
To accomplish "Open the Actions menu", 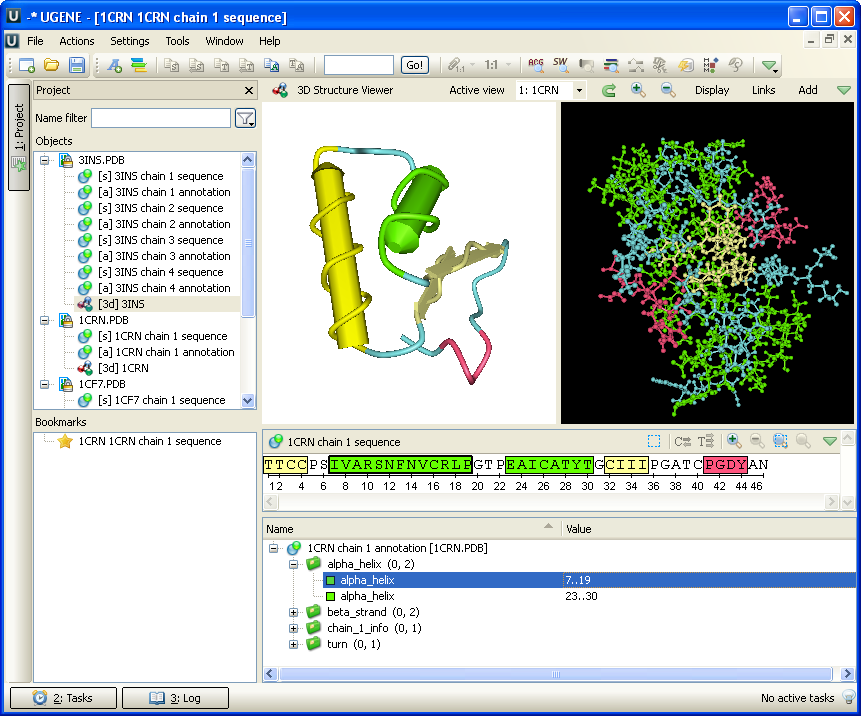I will point(77,41).
